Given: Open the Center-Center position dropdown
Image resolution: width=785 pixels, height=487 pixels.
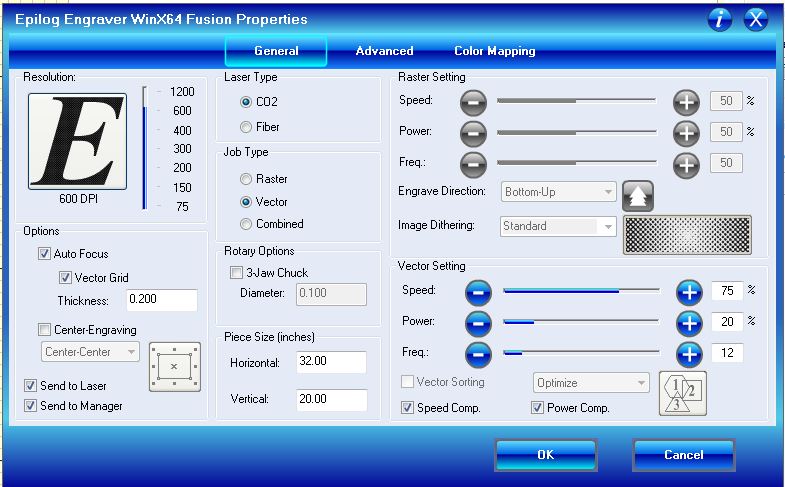Looking at the screenshot, I should [90, 352].
